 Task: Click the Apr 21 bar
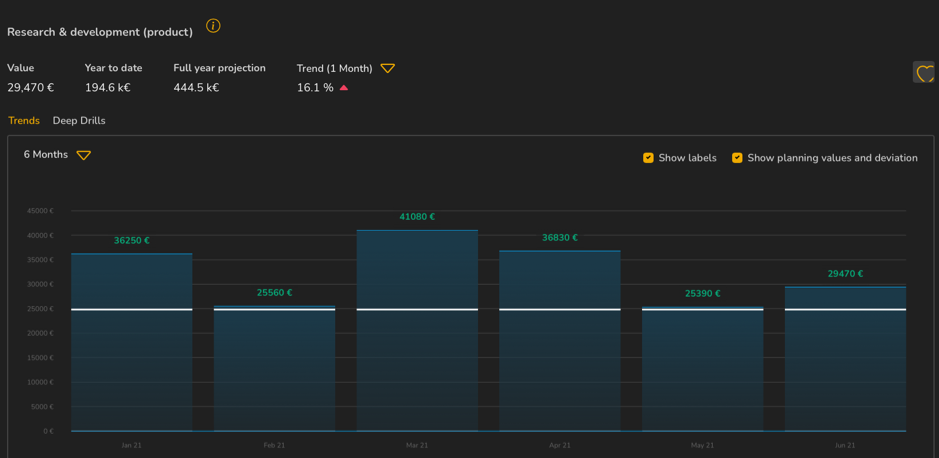click(x=559, y=350)
